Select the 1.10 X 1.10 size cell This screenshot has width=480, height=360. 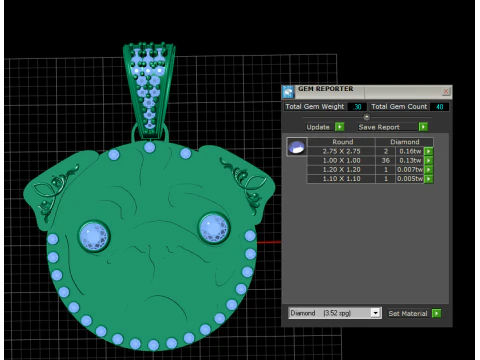pyautogui.click(x=341, y=179)
